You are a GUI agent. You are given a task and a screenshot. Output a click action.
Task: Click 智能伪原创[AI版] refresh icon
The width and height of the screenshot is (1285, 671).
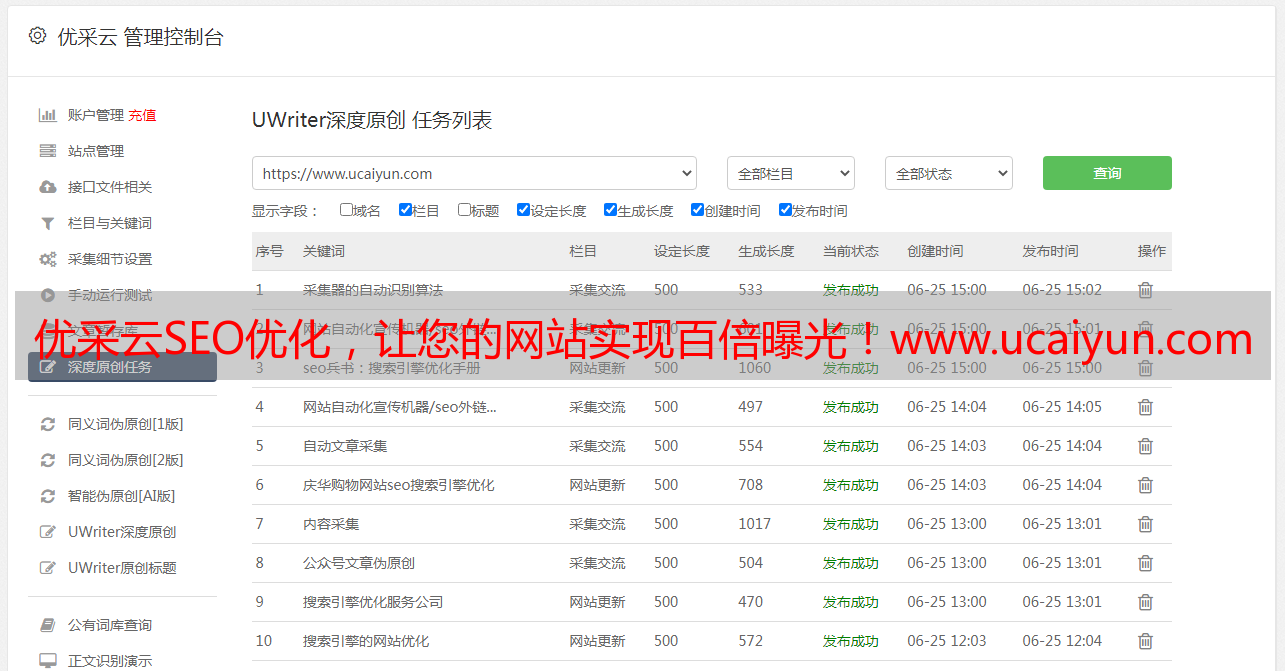click(47, 496)
